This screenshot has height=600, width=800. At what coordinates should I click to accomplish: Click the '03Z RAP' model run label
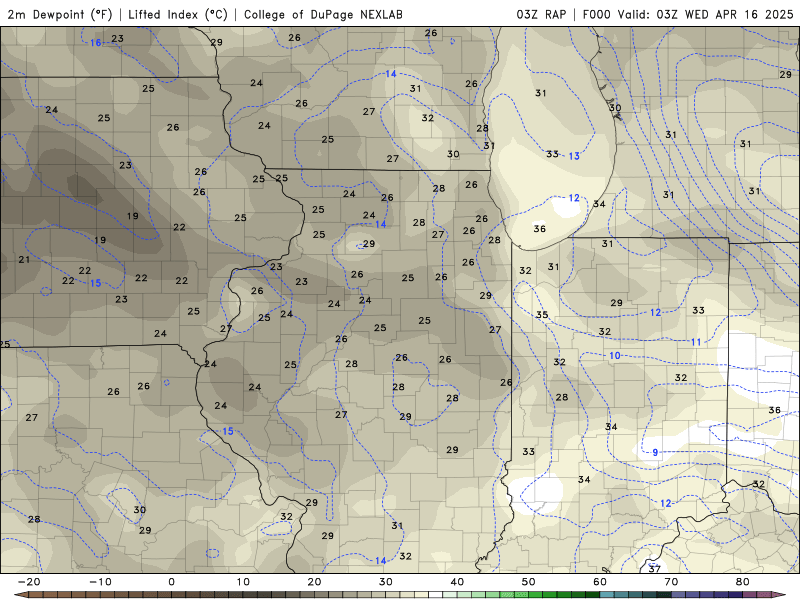[541, 14]
